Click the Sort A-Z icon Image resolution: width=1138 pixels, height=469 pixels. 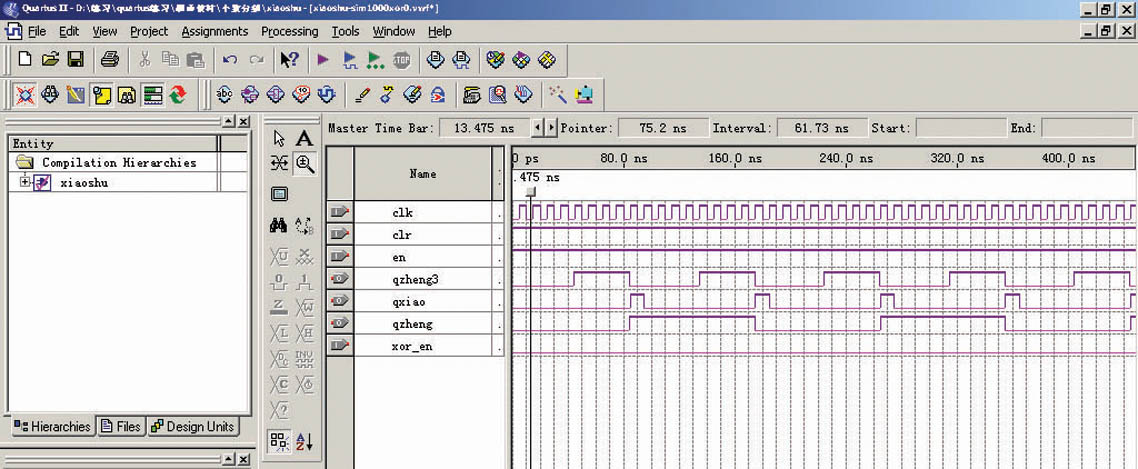coord(305,441)
